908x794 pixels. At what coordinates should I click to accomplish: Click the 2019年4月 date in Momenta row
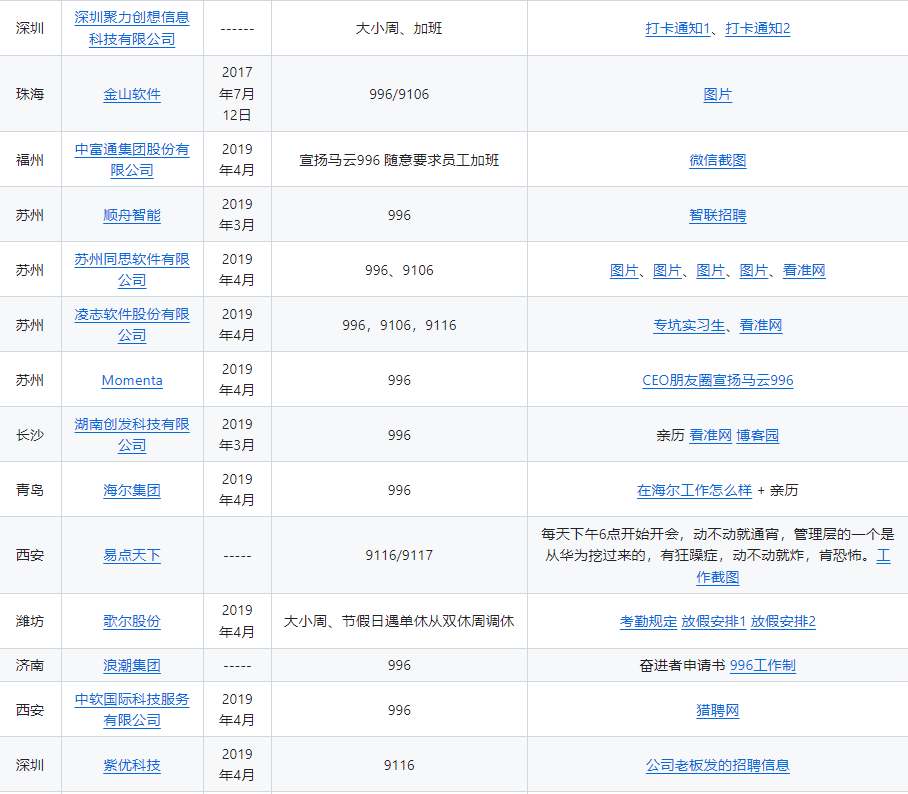click(237, 380)
